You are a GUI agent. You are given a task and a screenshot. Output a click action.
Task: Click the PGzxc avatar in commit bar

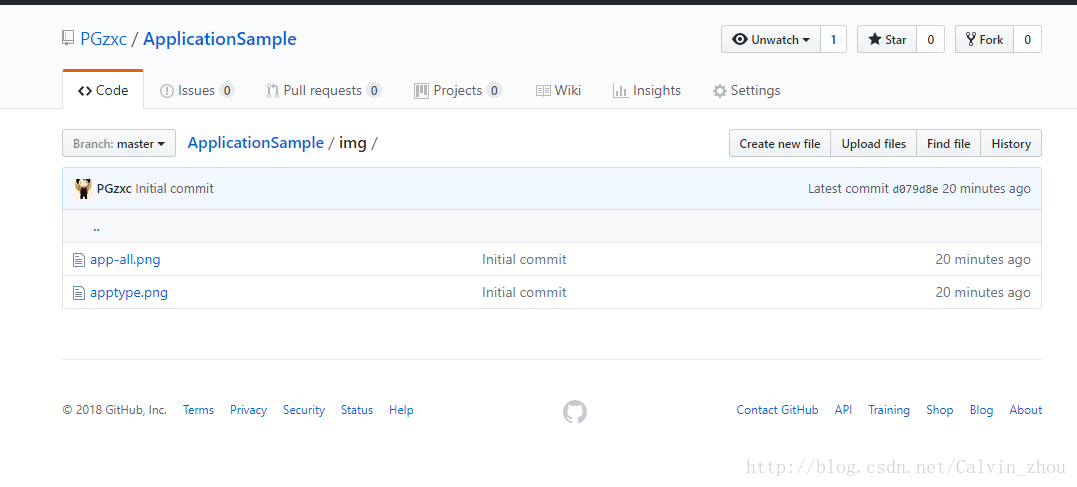pyautogui.click(x=83, y=188)
